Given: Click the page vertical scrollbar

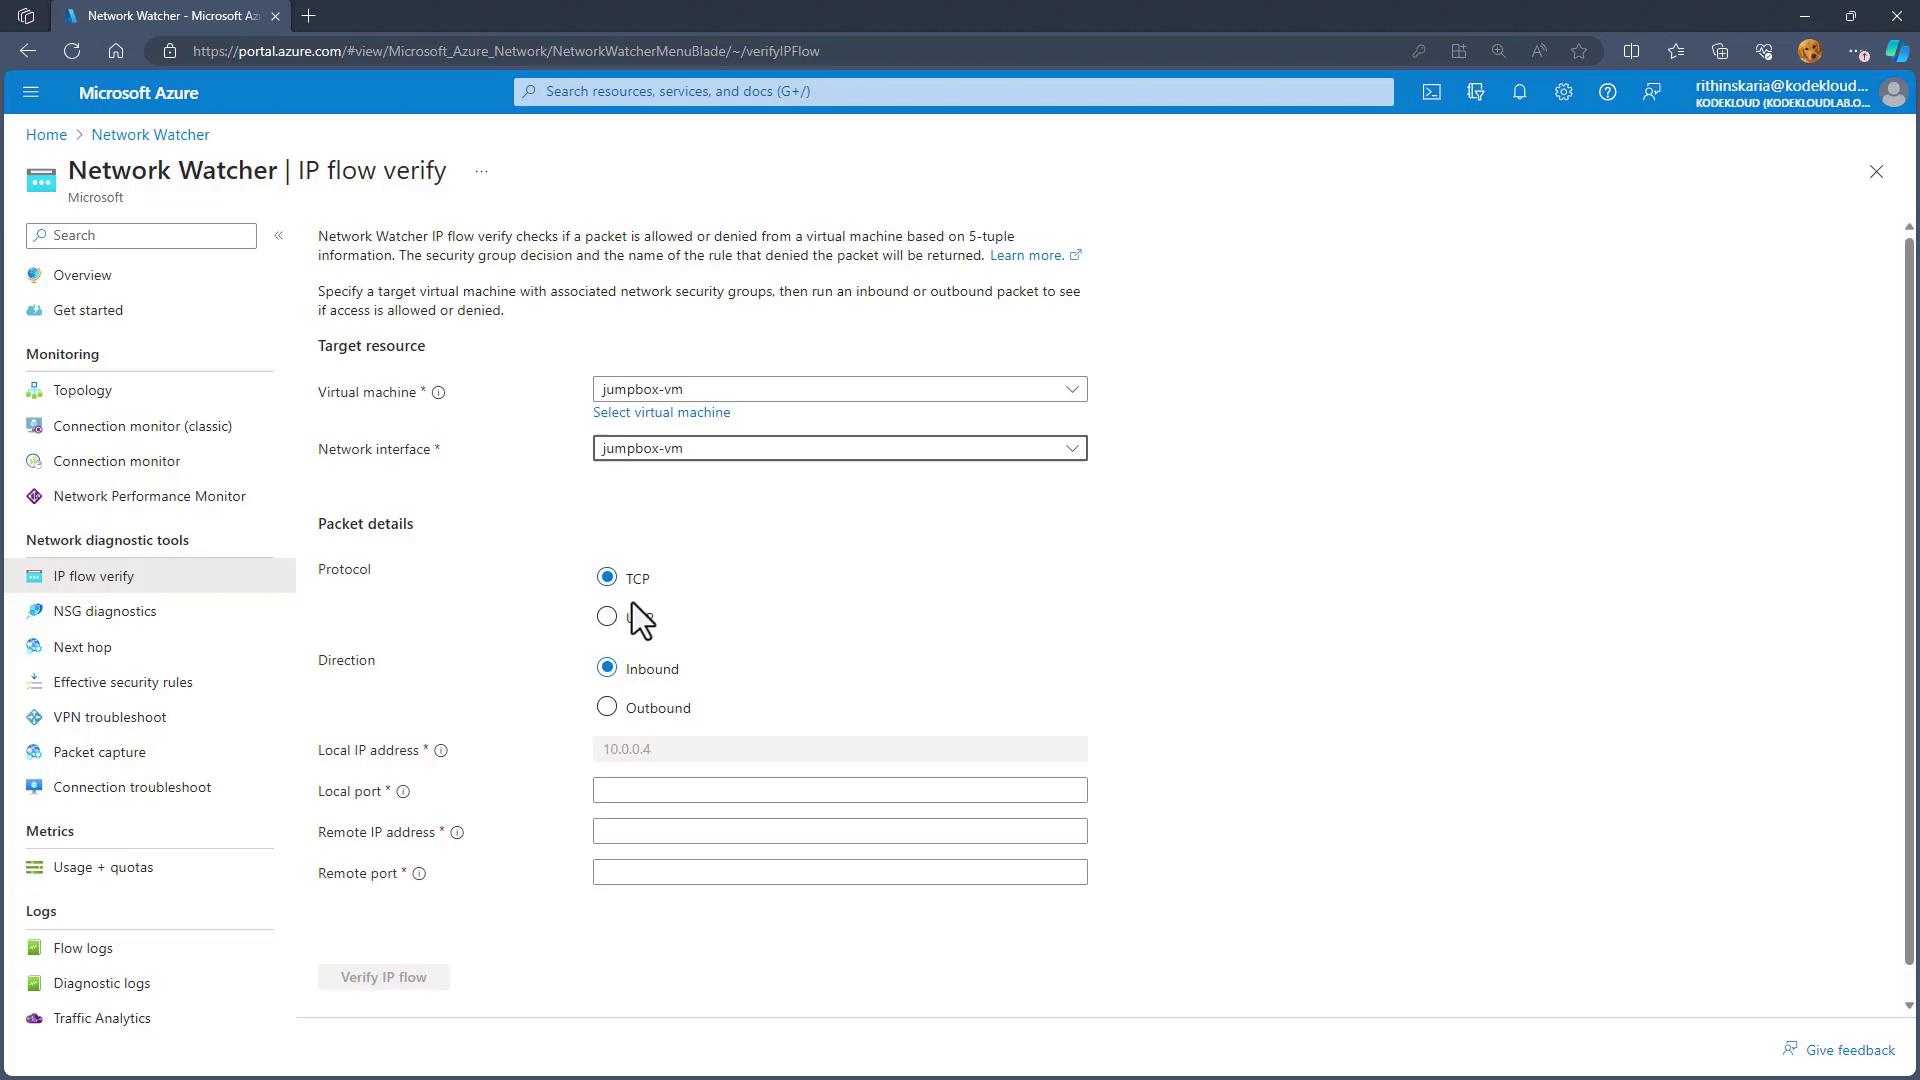Looking at the screenshot, I should [x=1908, y=600].
